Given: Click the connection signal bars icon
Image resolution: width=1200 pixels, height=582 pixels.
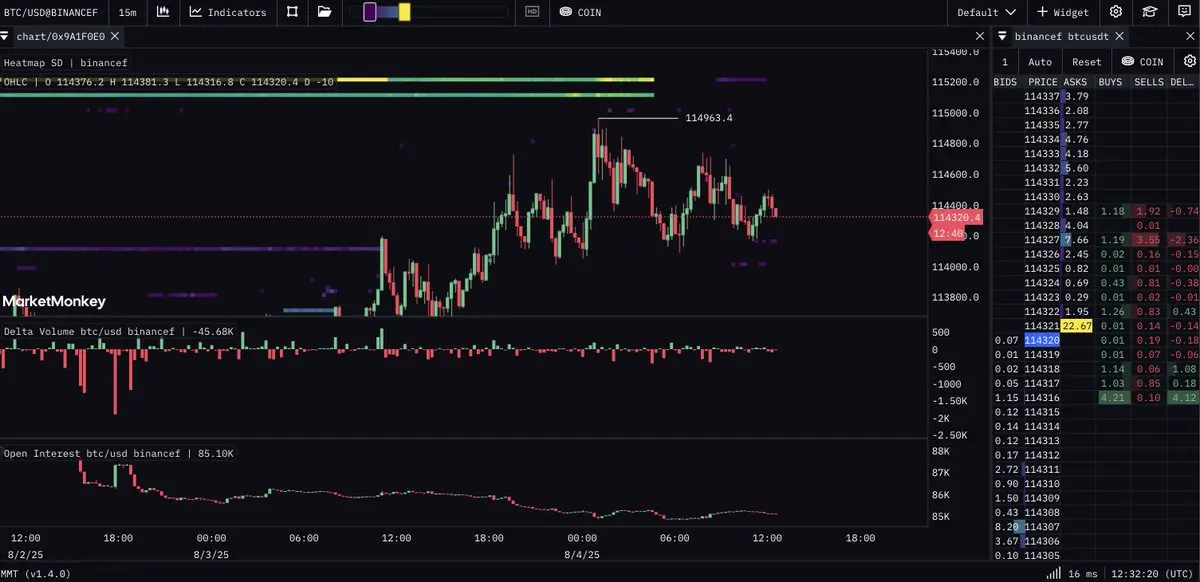Looking at the screenshot, I should click(1053, 574).
